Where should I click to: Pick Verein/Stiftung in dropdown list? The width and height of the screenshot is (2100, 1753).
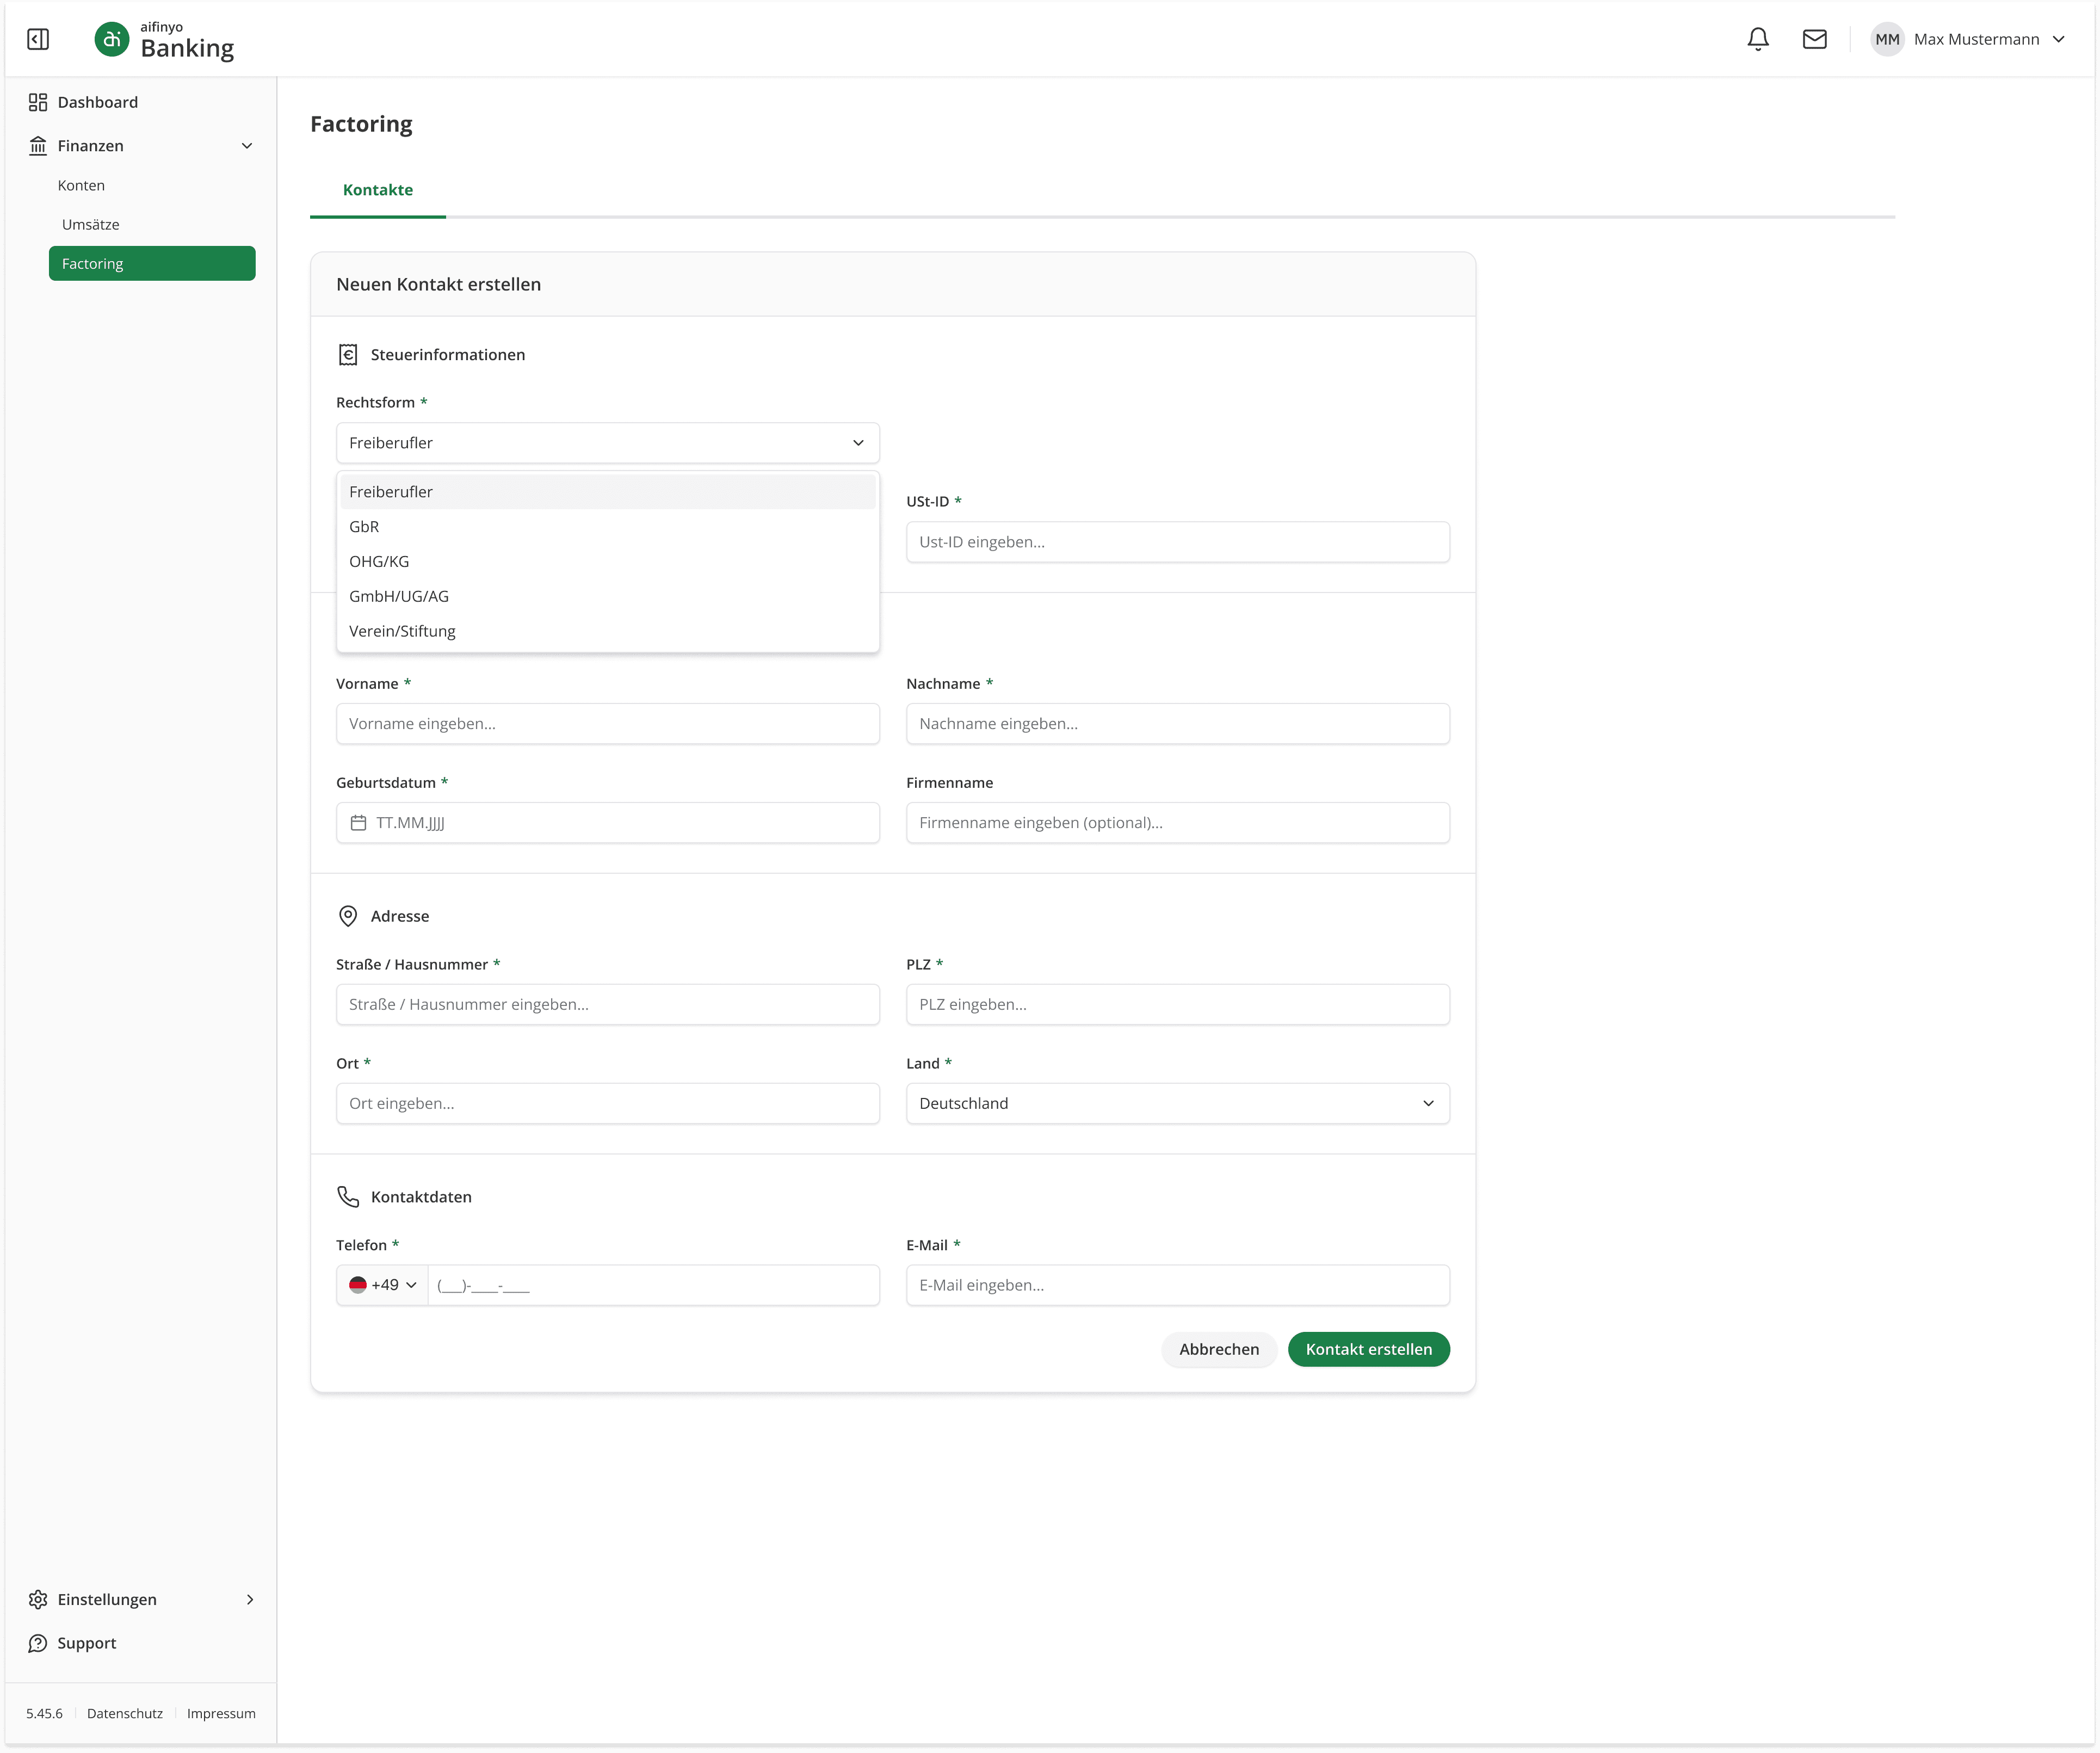(x=402, y=631)
